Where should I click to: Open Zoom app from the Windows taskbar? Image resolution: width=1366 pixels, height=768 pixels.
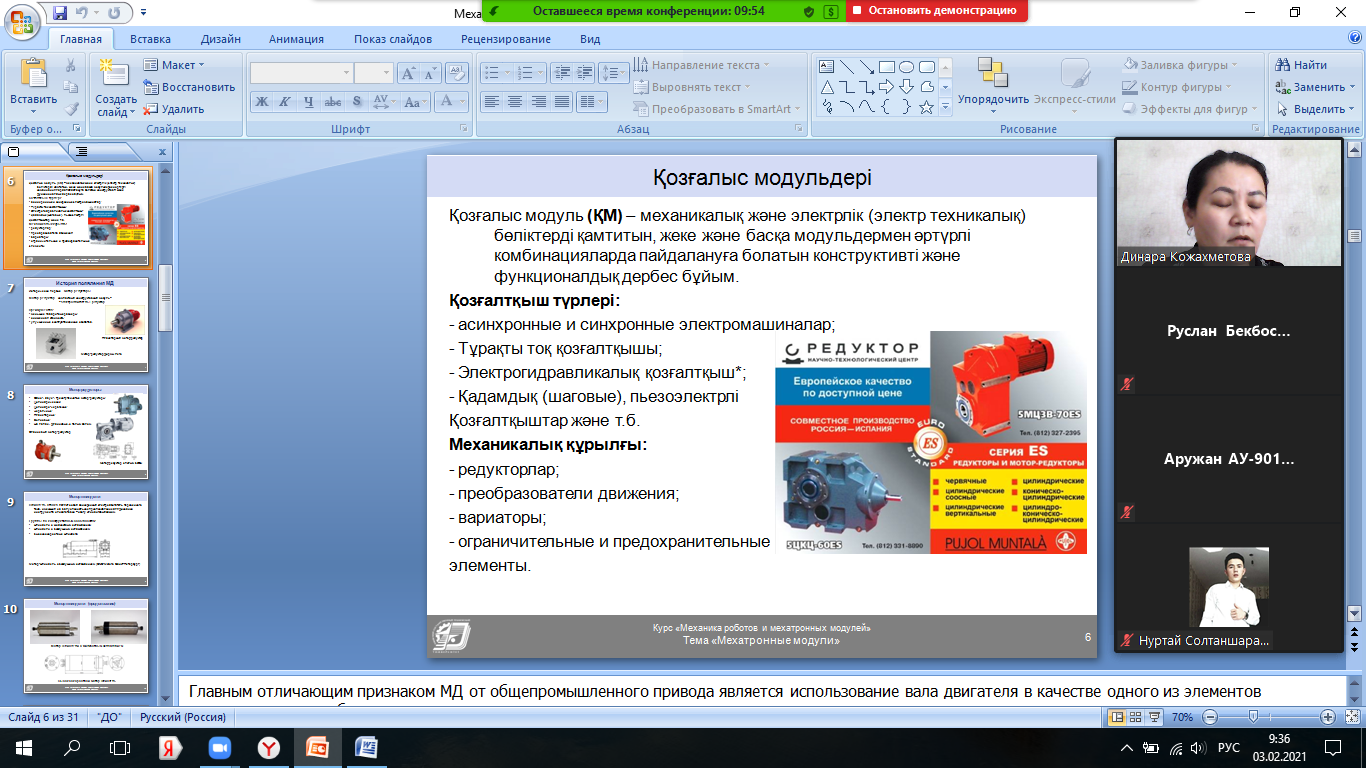[219, 747]
